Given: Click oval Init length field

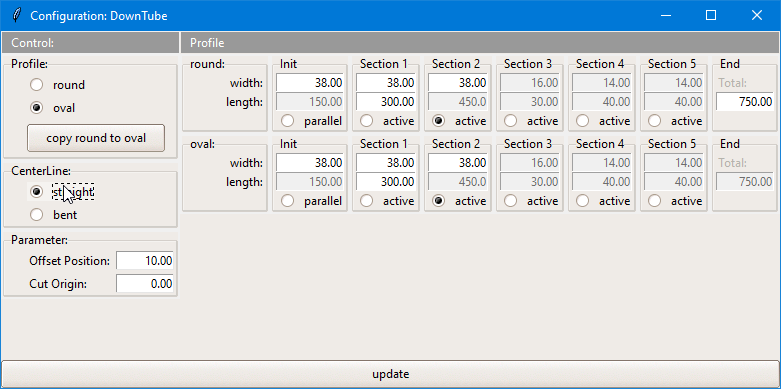Looking at the screenshot, I should pyautogui.click(x=310, y=182).
